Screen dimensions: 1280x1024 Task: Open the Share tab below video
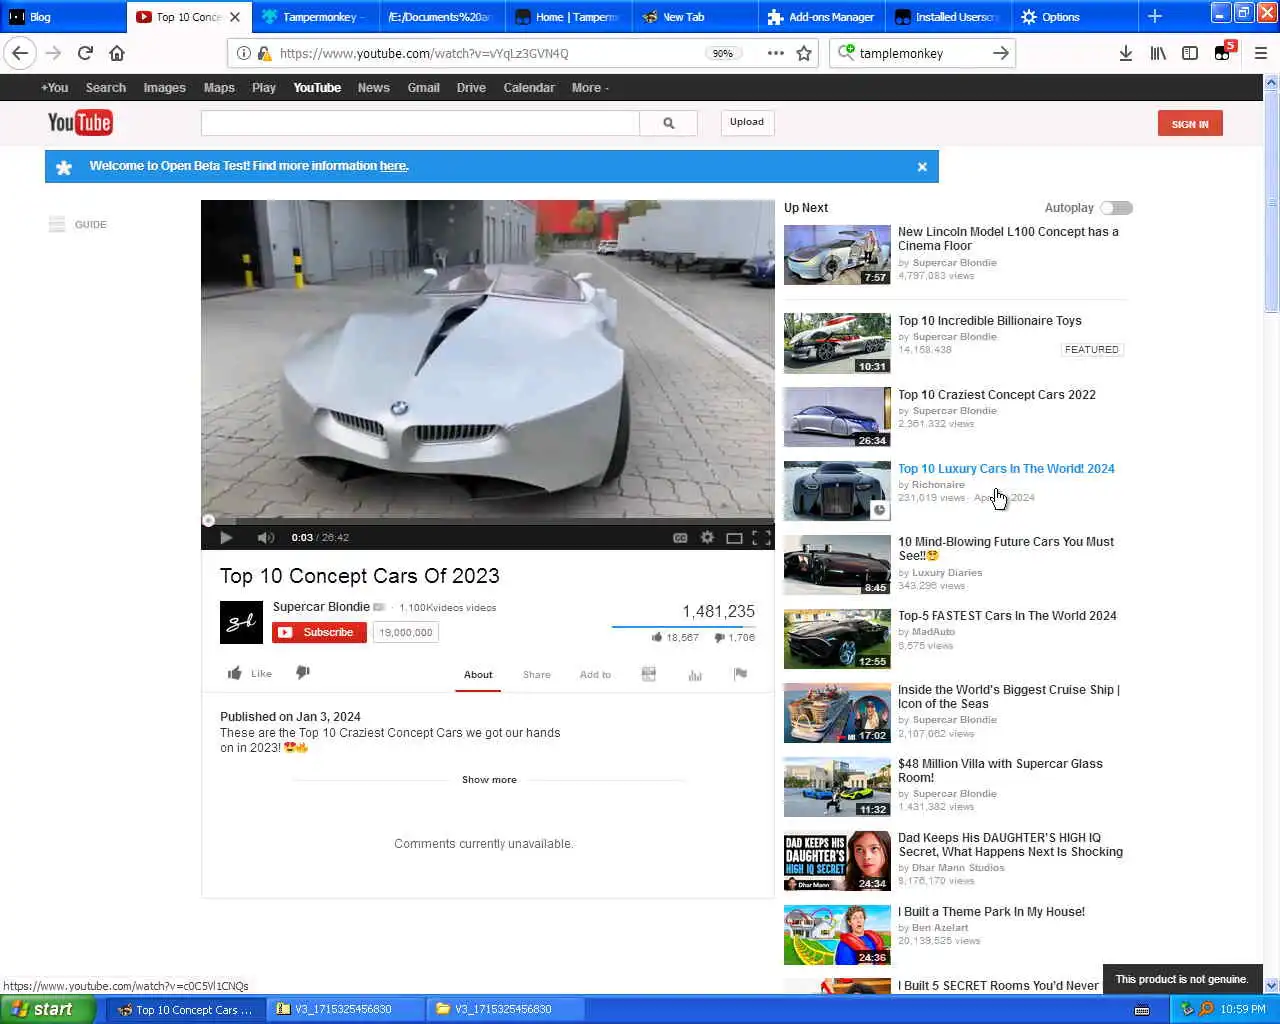[537, 675]
